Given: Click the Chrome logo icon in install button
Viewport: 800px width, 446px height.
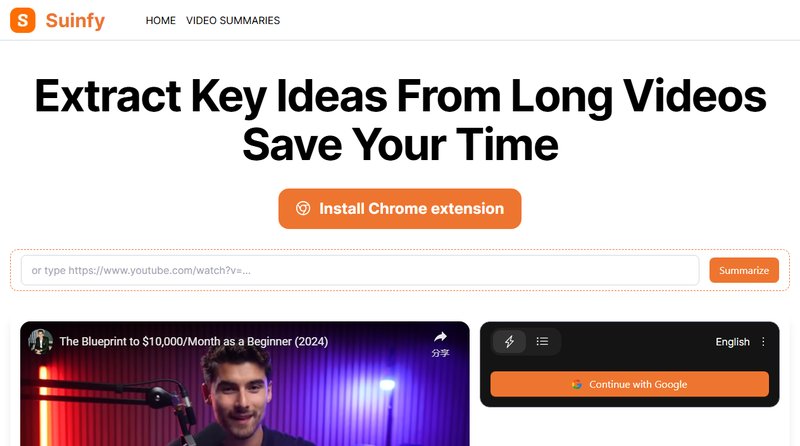Looking at the screenshot, I should (303, 208).
